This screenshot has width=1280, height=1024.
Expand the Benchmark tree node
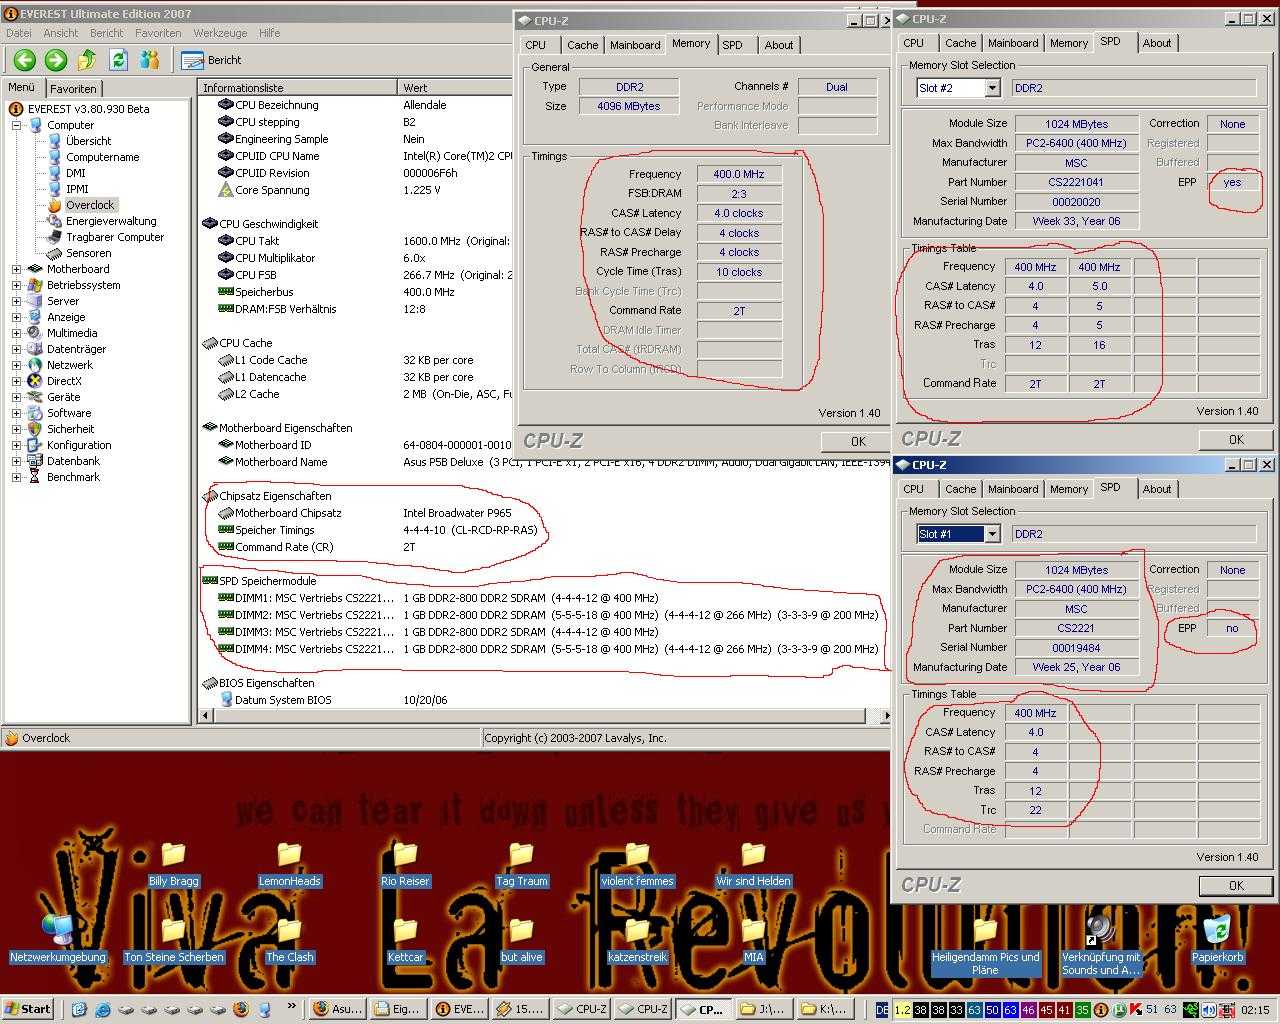[17, 477]
